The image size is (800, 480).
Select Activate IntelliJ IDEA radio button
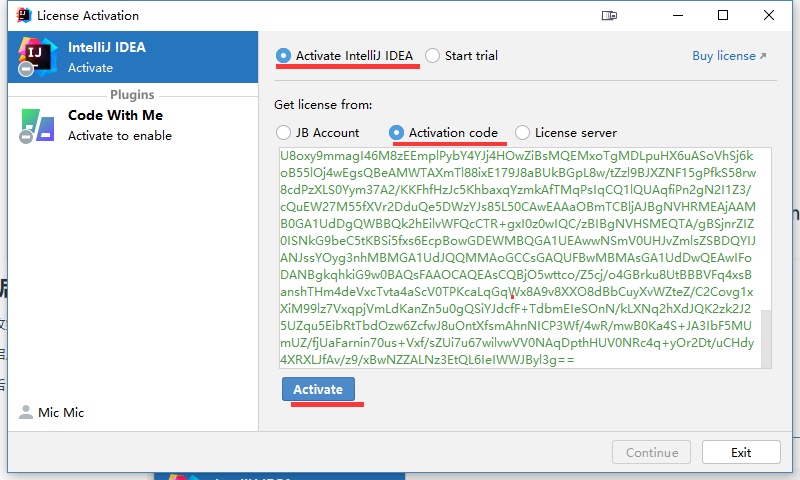(x=283, y=56)
